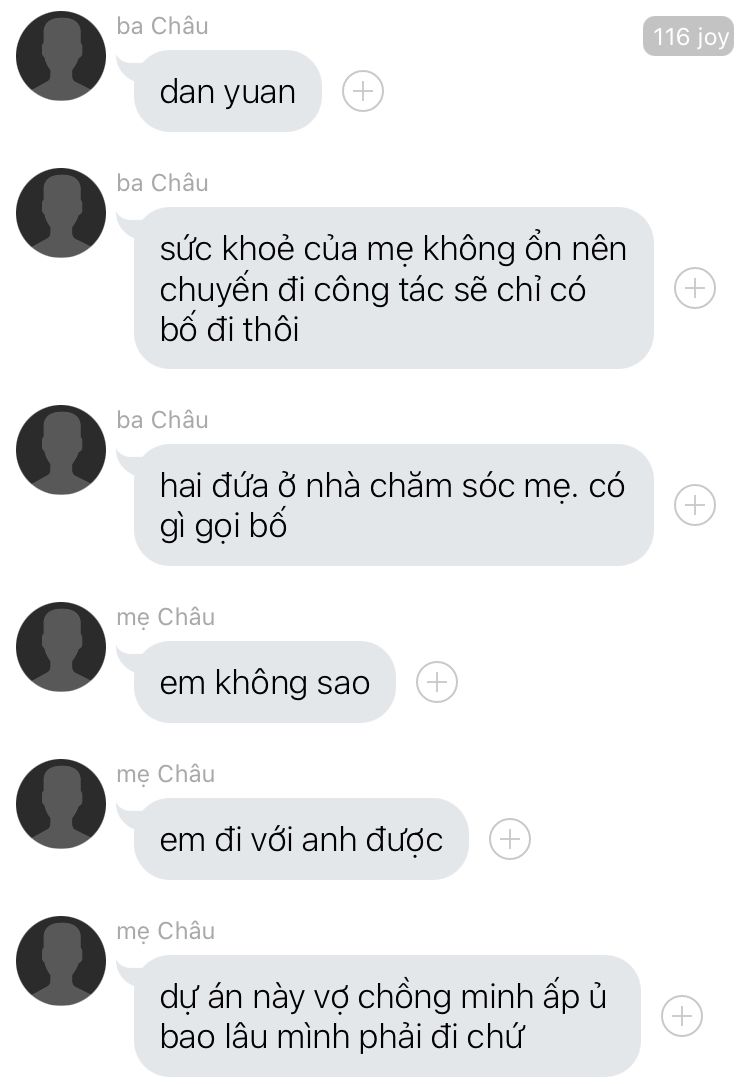Open ba Châu avatar beside "hai đứa" message
The height and width of the screenshot is (1084, 750).
[61, 450]
